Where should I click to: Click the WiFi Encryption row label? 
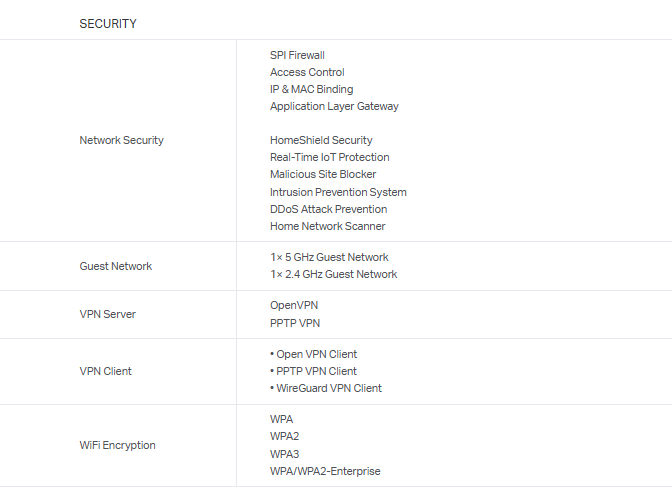117,445
